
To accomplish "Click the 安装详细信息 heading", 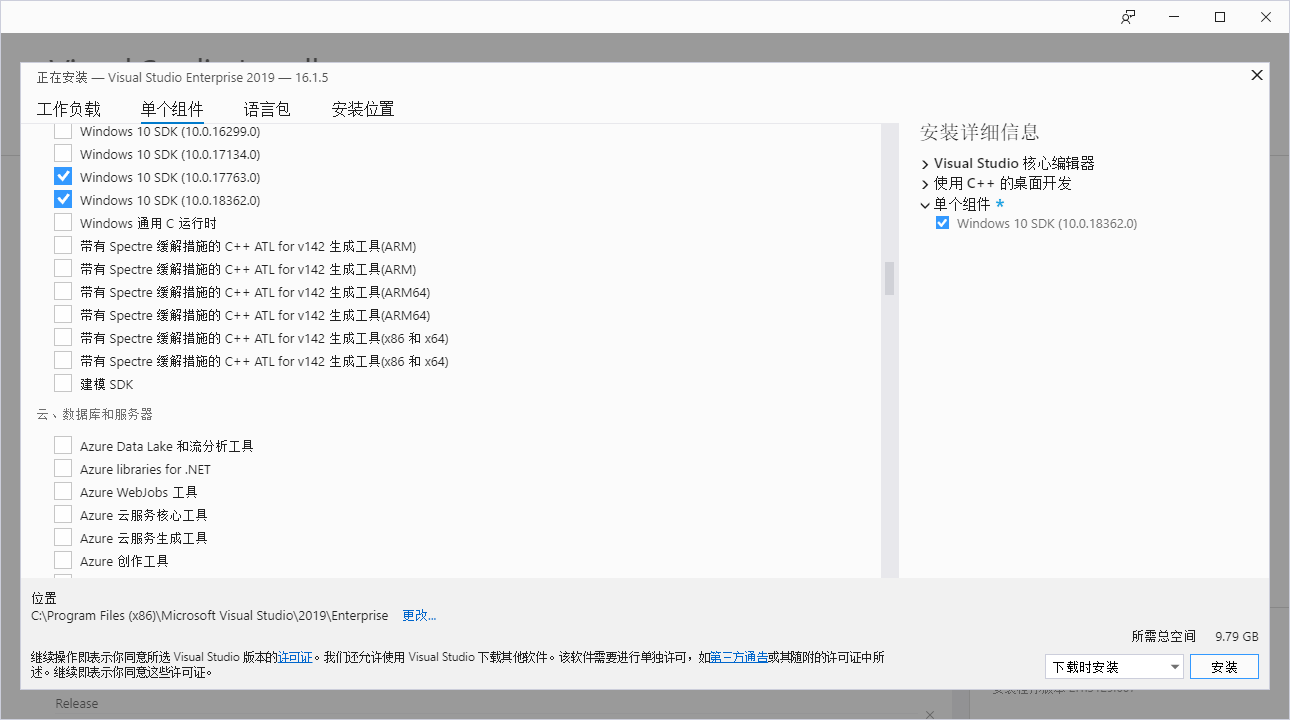I will tap(979, 132).
